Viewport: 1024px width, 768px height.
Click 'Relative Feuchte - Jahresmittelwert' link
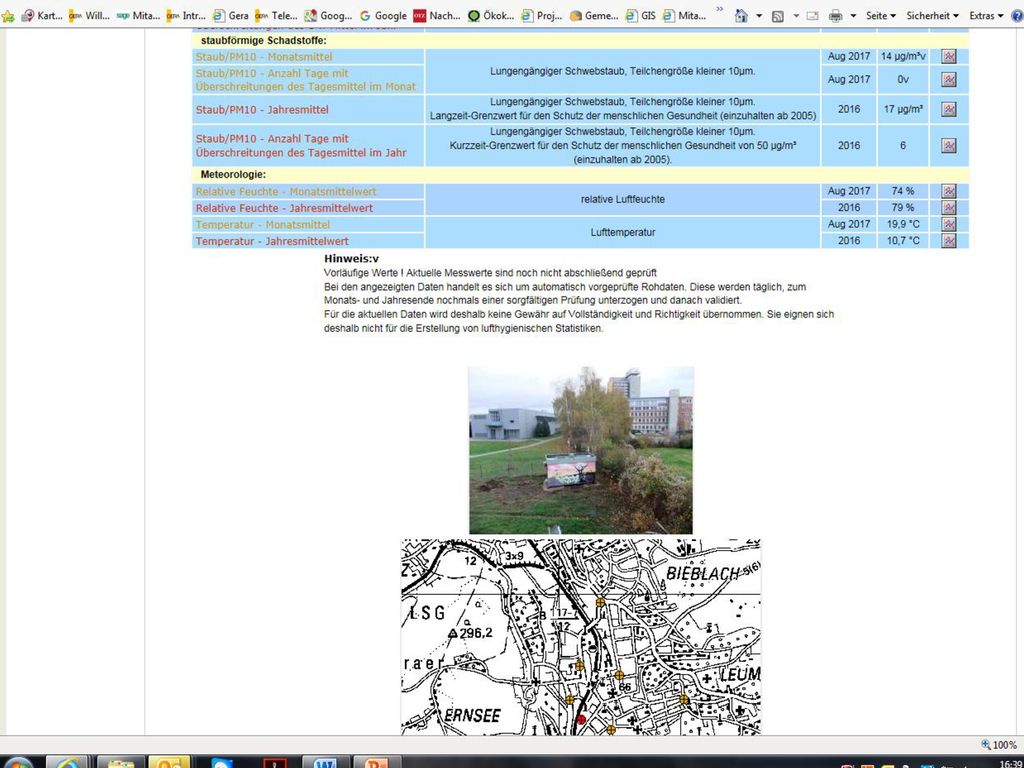pos(284,208)
